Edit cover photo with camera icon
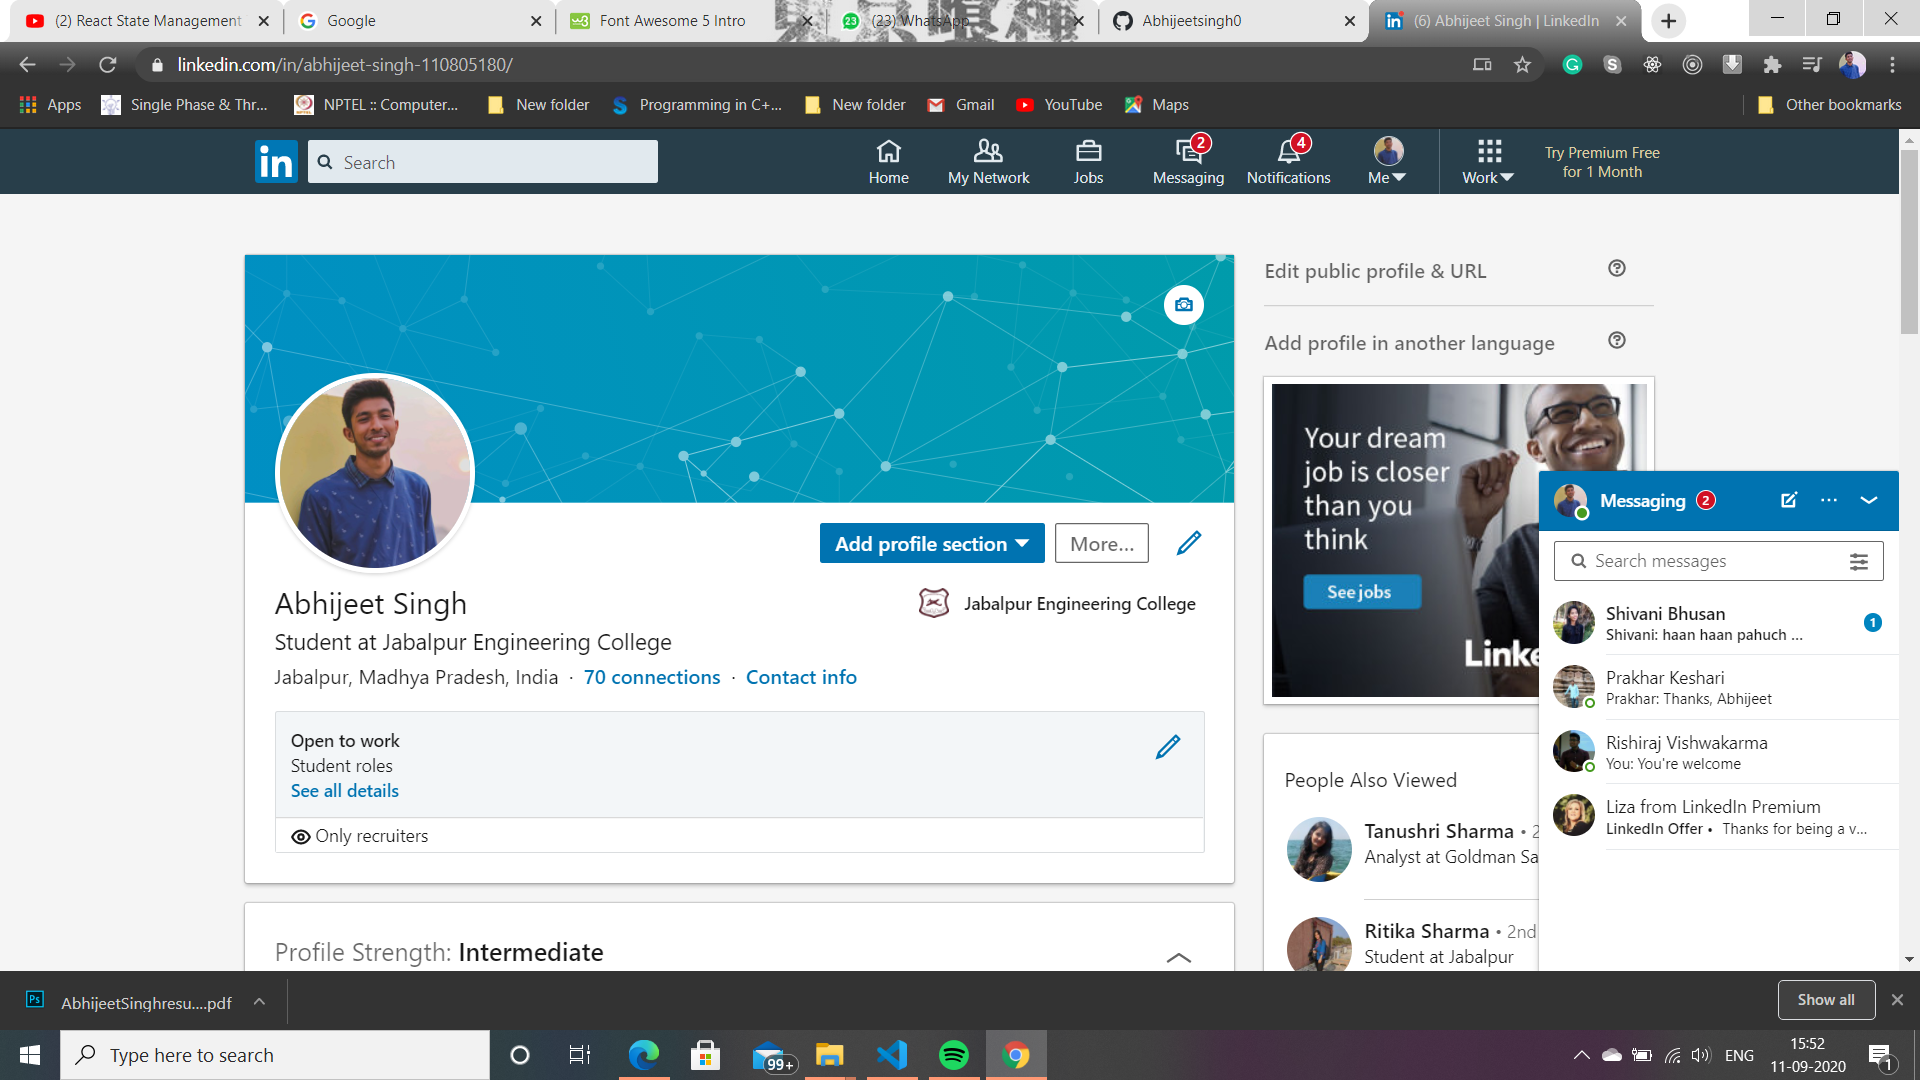Screen dimensions: 1920x1080 coord(1184,305)
